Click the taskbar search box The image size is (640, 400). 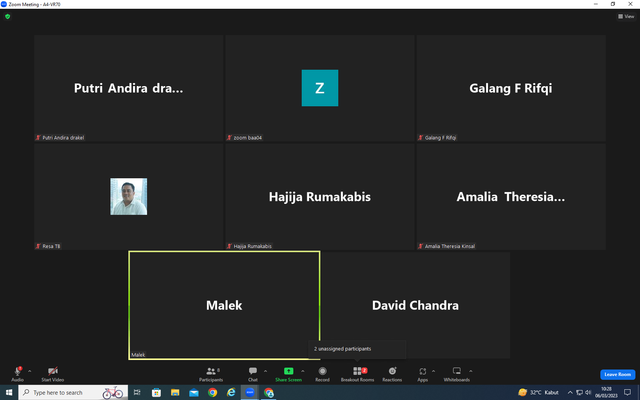click(73, 392)
